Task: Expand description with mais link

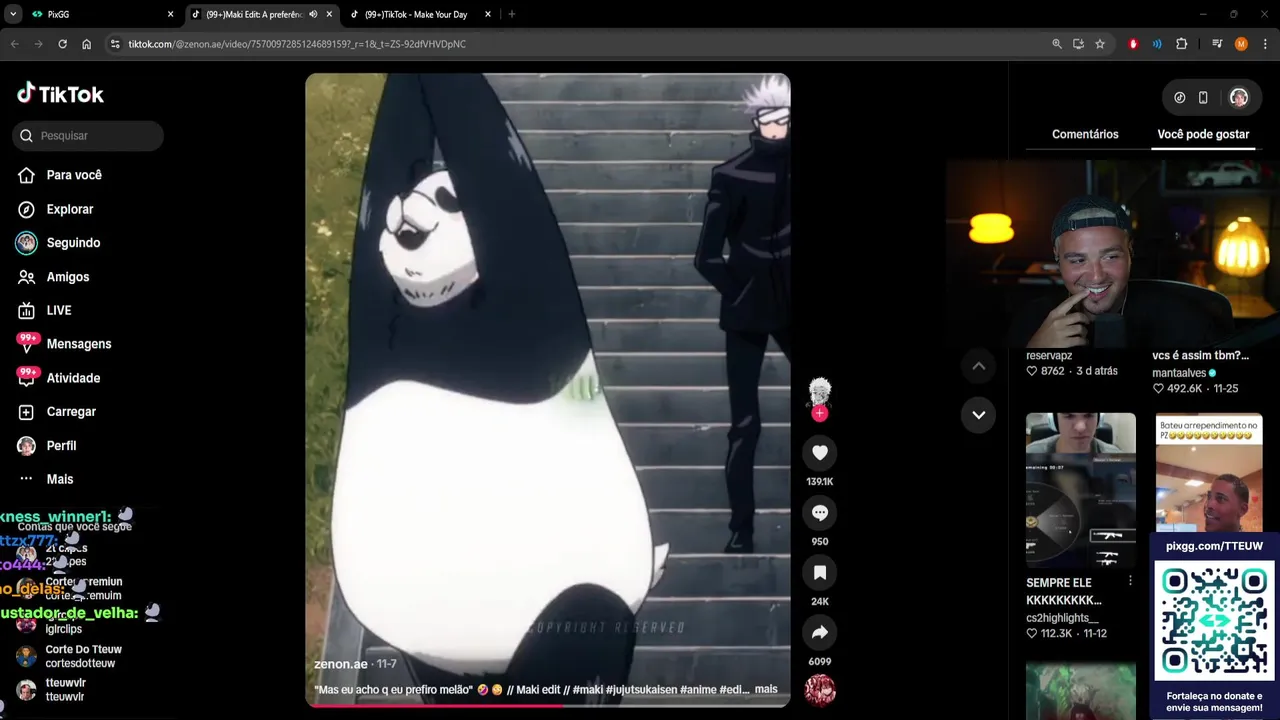Action: coord(766,689)
